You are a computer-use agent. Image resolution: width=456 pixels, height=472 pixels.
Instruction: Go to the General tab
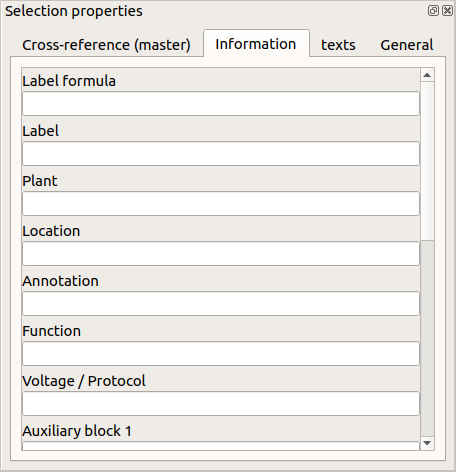(407, 45)
